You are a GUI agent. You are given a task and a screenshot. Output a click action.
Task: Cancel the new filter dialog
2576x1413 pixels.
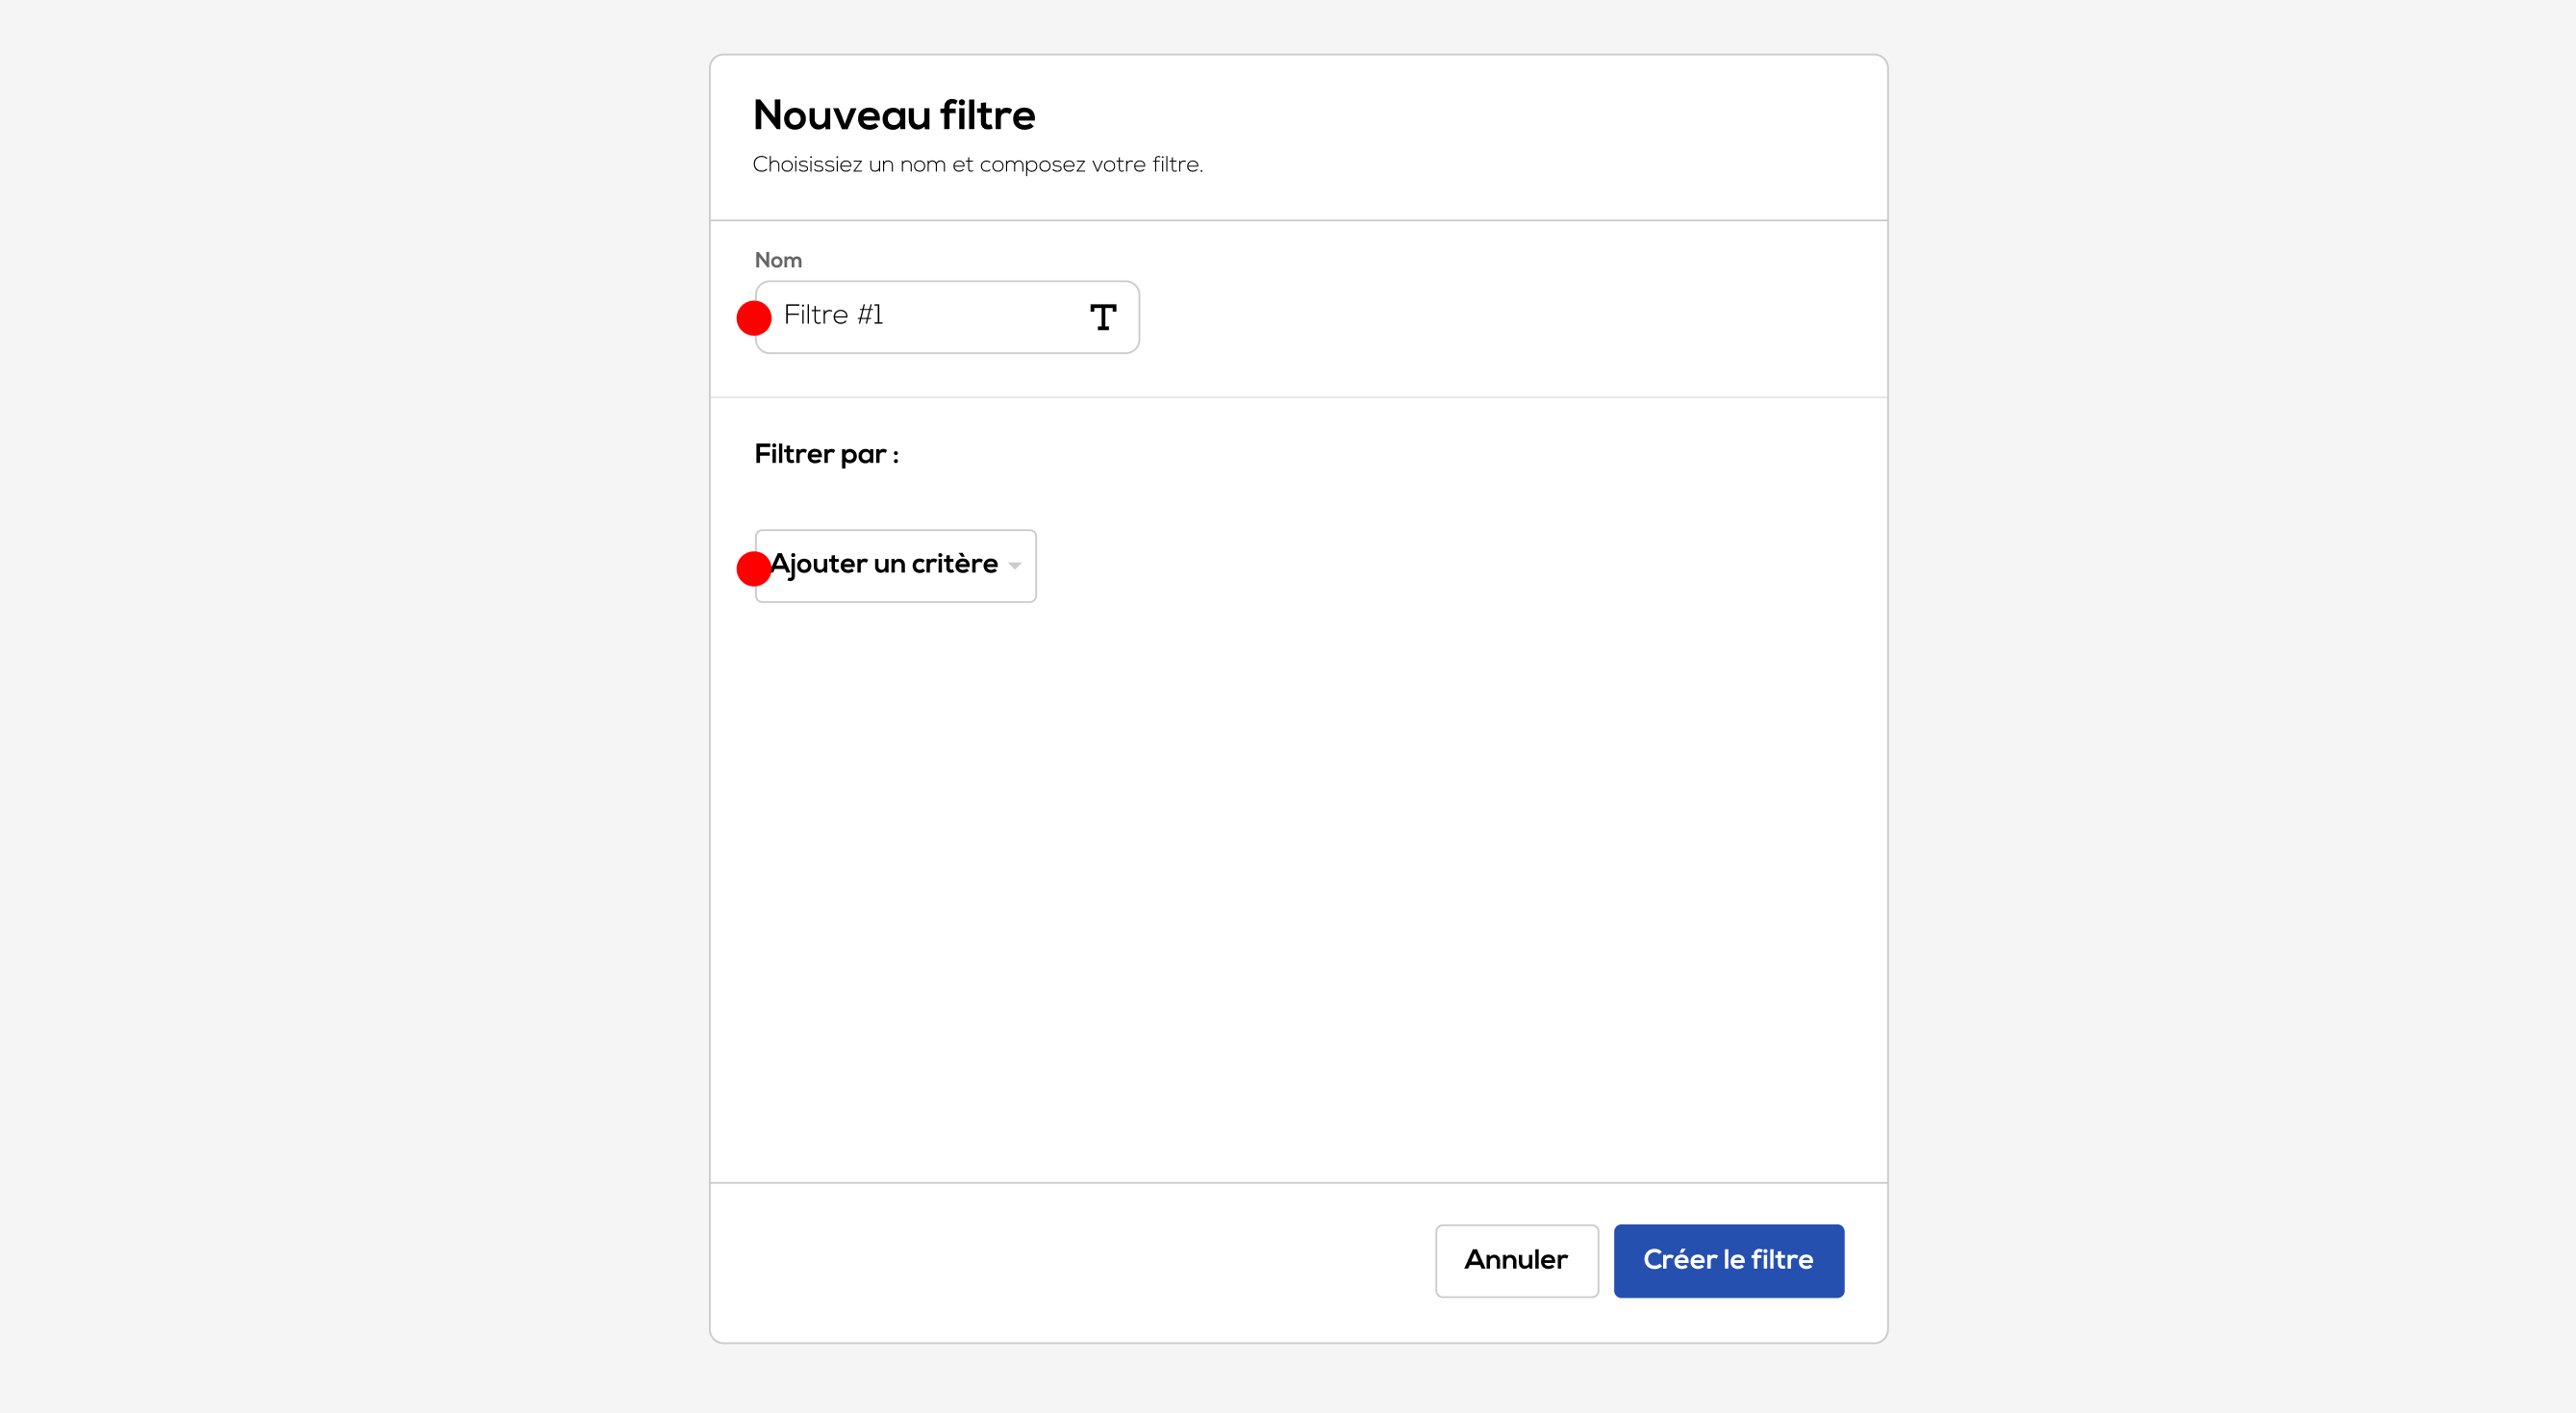click(x=1516, y=1260)
